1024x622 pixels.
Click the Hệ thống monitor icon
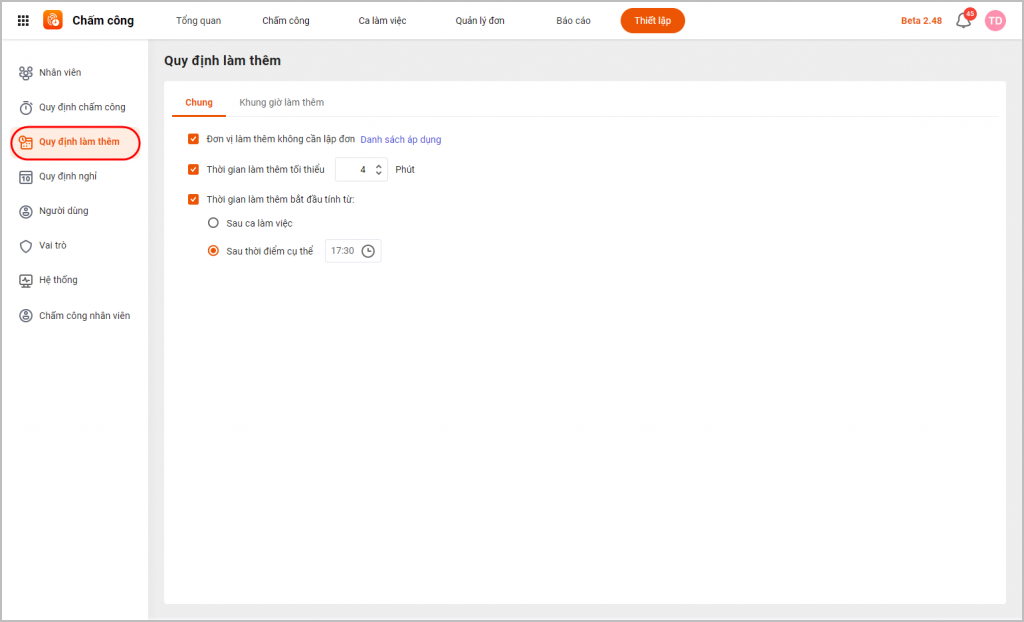click(26, 281)
